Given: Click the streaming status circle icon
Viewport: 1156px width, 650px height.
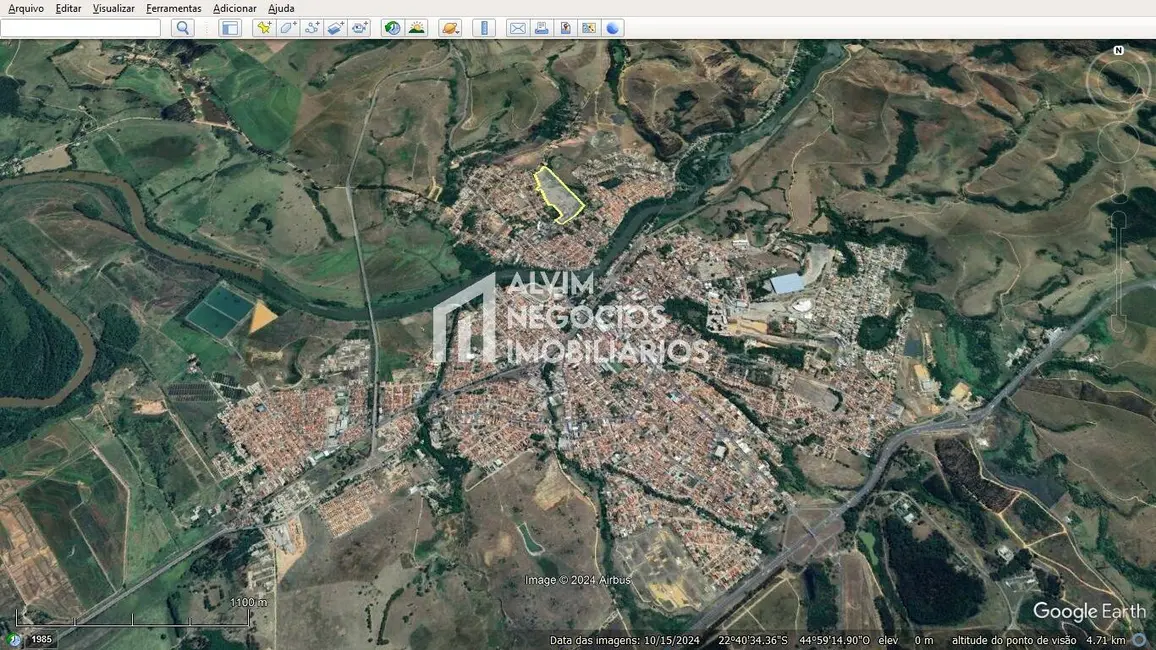Looking at the screenshot, I should (x=1141, y=640).
